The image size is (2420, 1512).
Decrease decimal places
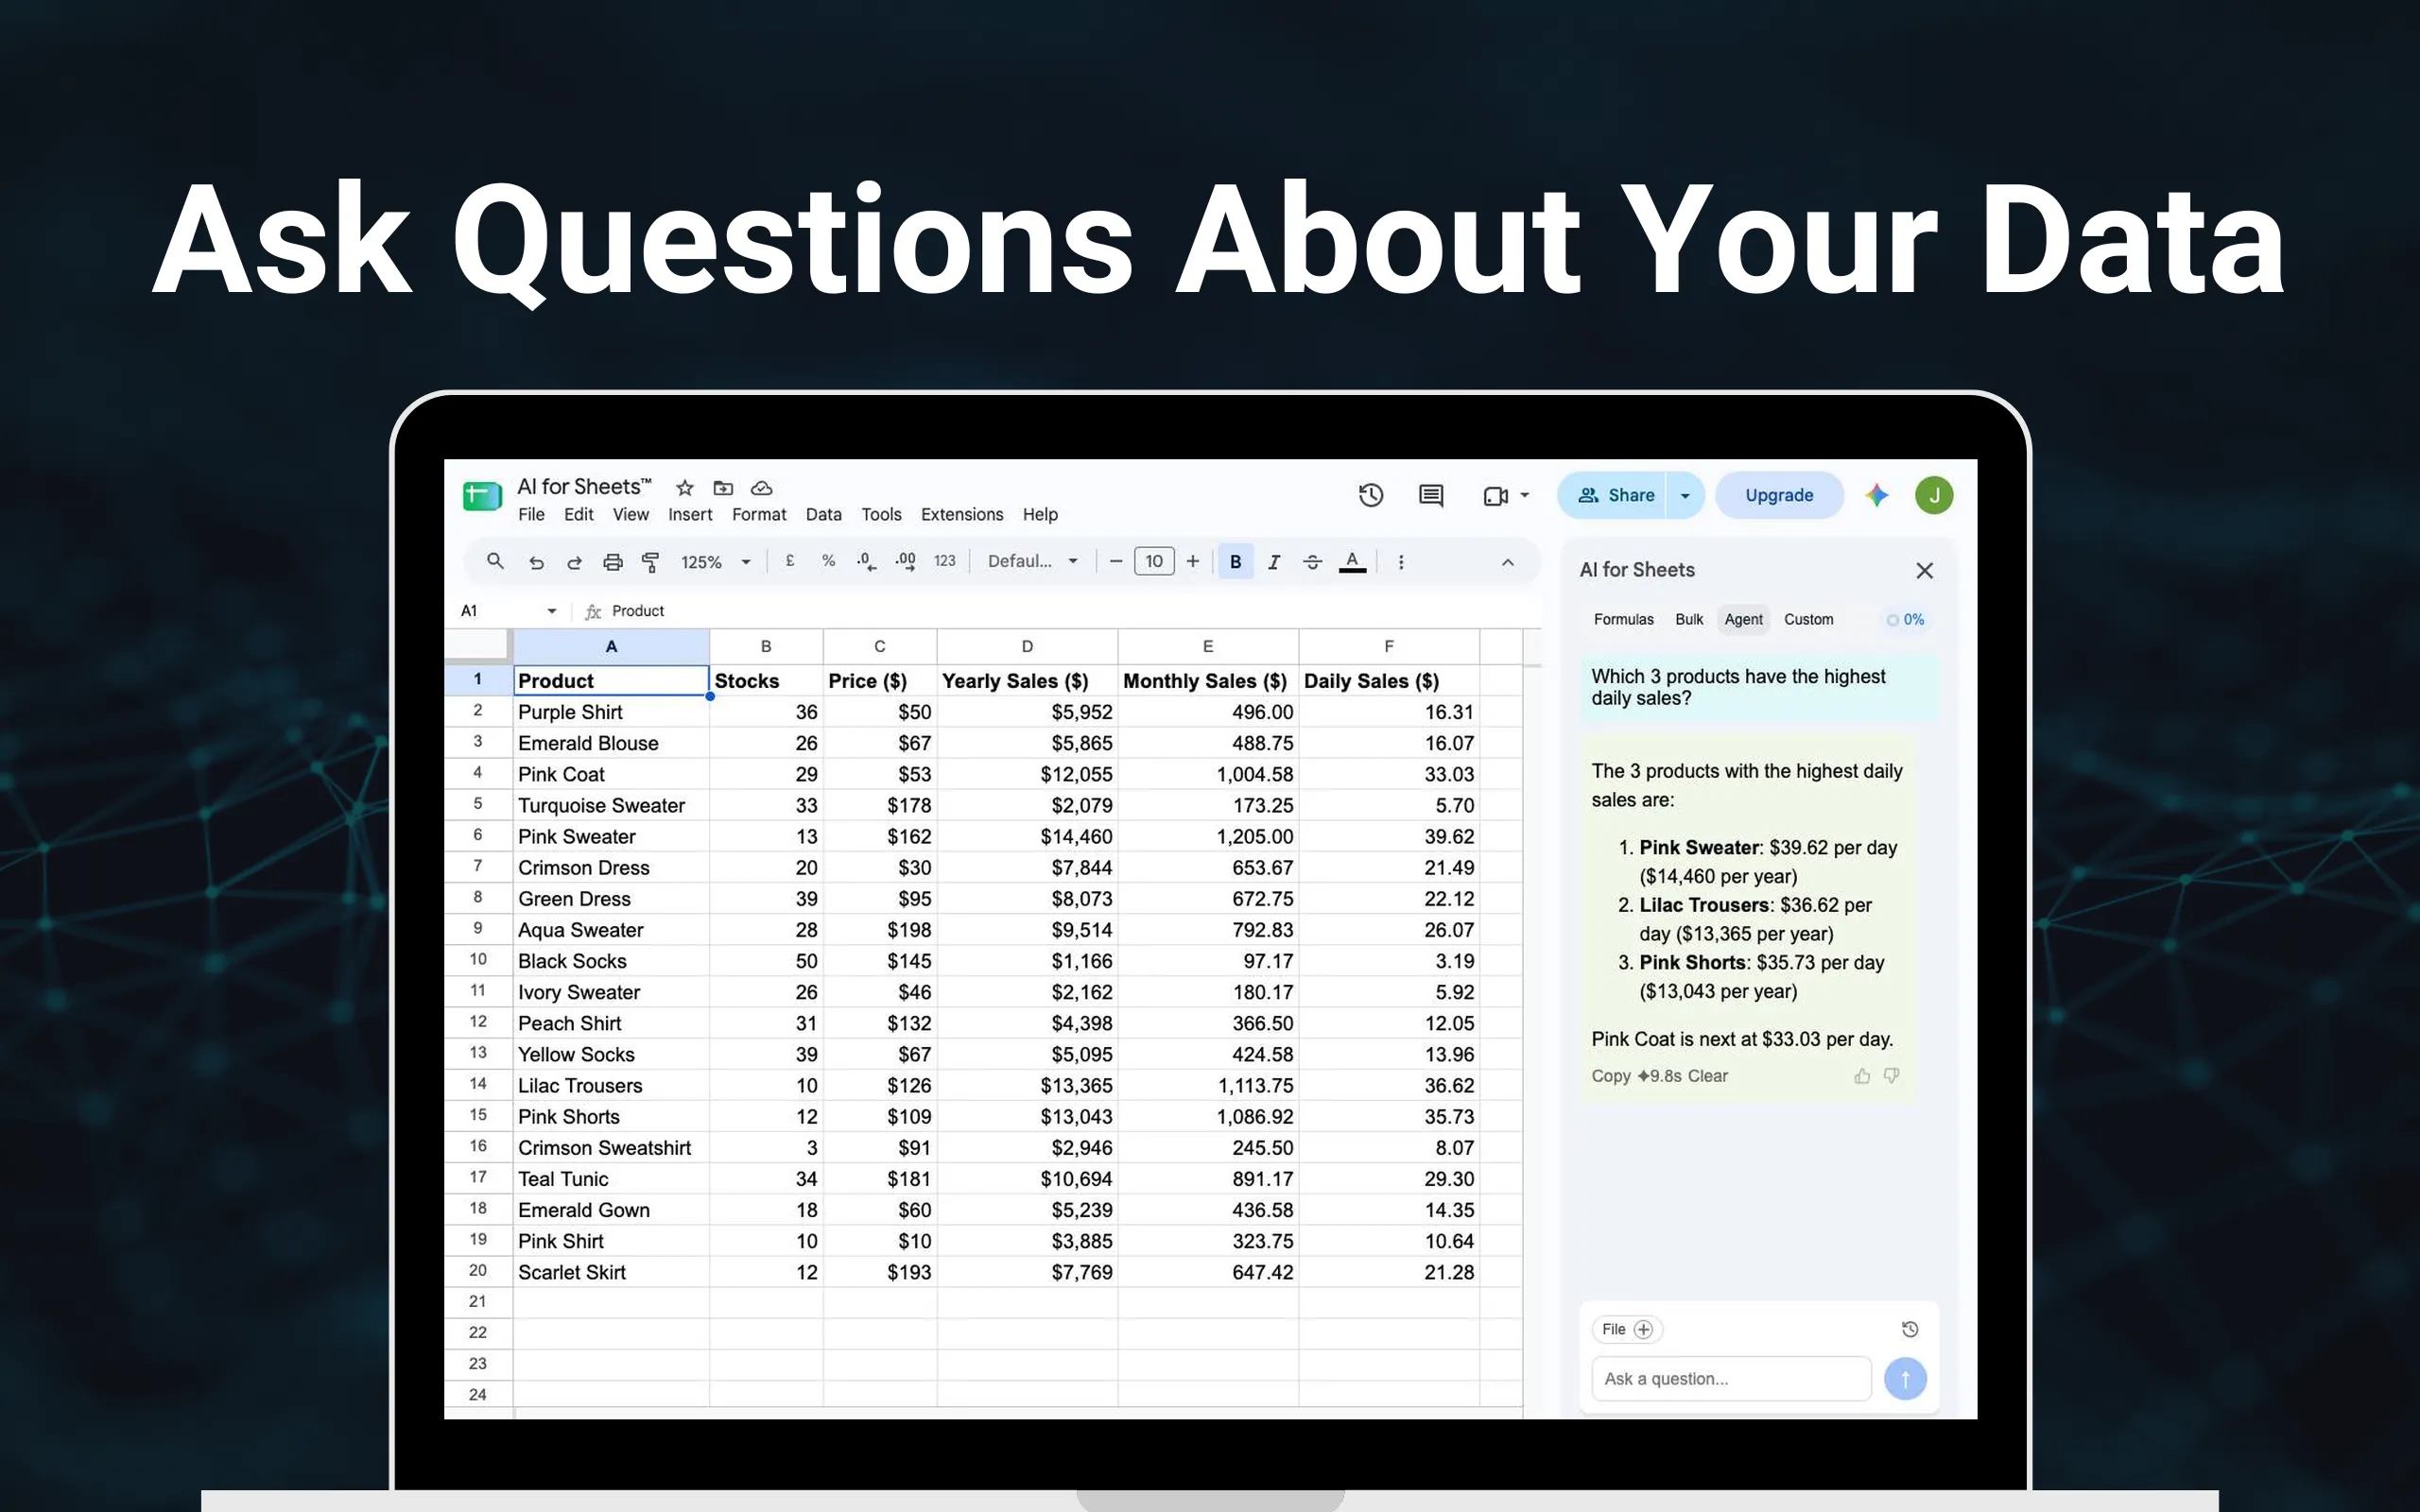(867, 562)
